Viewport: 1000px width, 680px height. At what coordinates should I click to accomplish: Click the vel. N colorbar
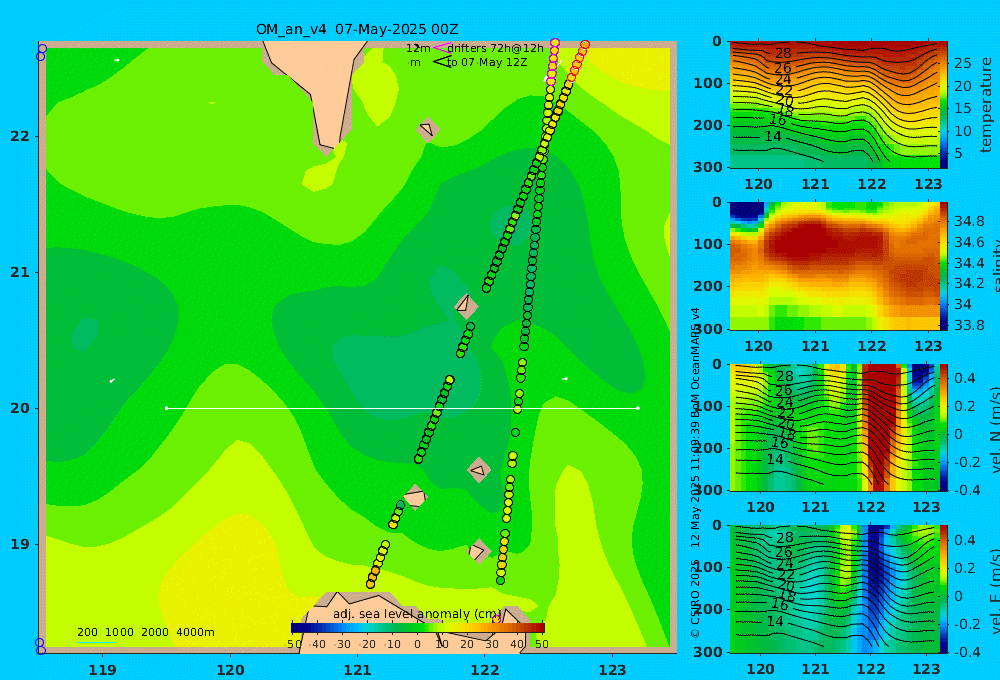944,427
